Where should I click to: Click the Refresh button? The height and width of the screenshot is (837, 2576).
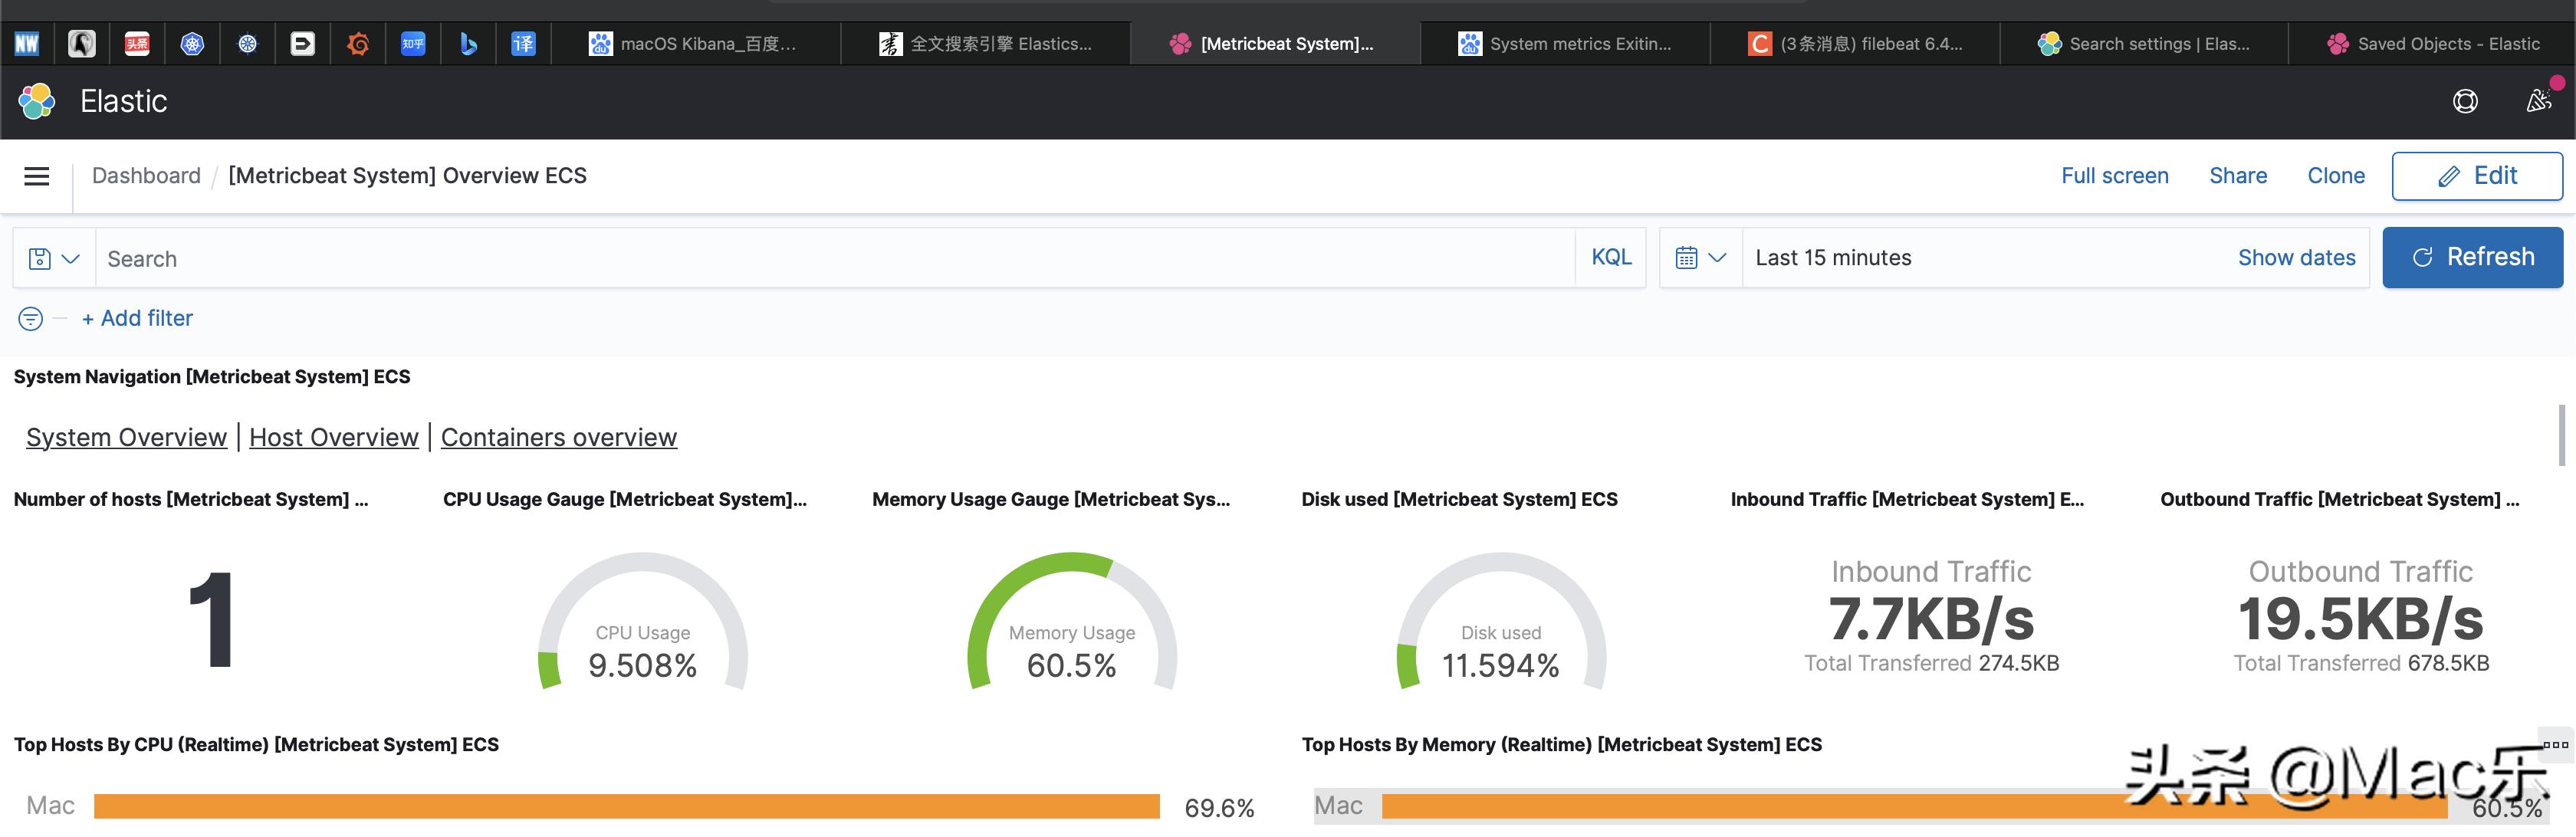[2472, 258]
